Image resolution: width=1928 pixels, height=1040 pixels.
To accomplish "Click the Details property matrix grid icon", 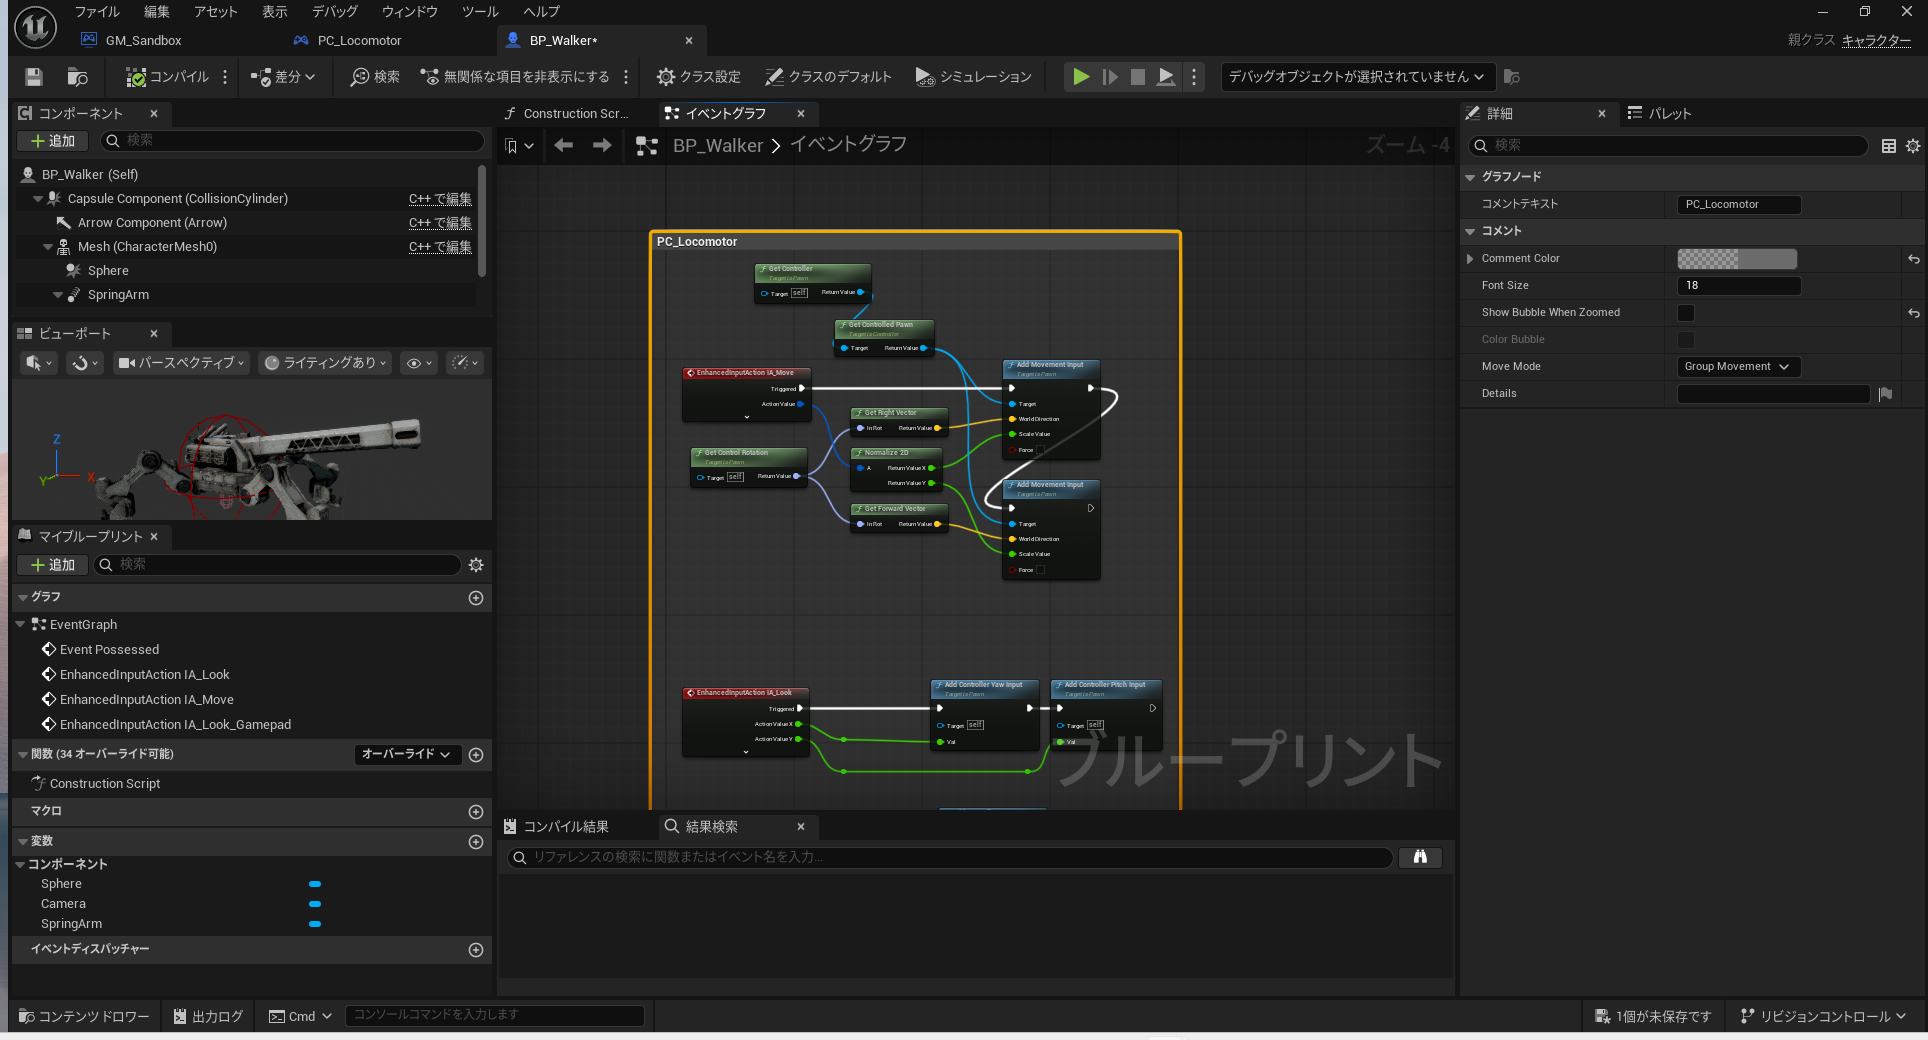I will [x=1889, y=146].
